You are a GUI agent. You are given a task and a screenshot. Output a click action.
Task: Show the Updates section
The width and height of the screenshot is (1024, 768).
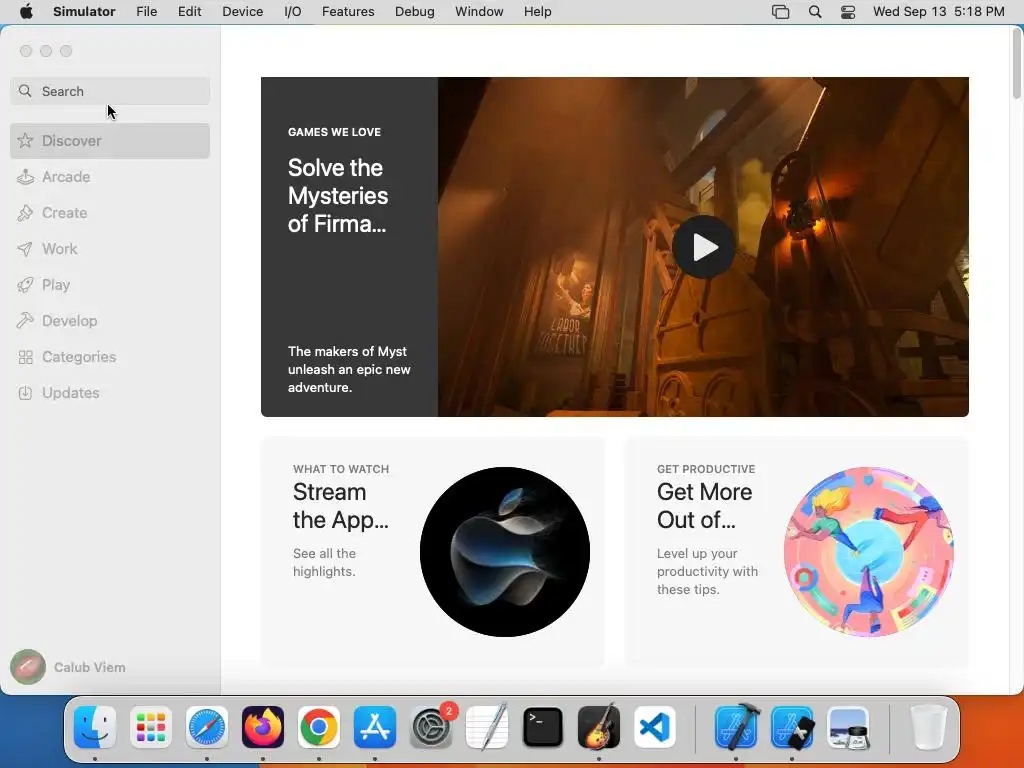[x=110, y=392]
